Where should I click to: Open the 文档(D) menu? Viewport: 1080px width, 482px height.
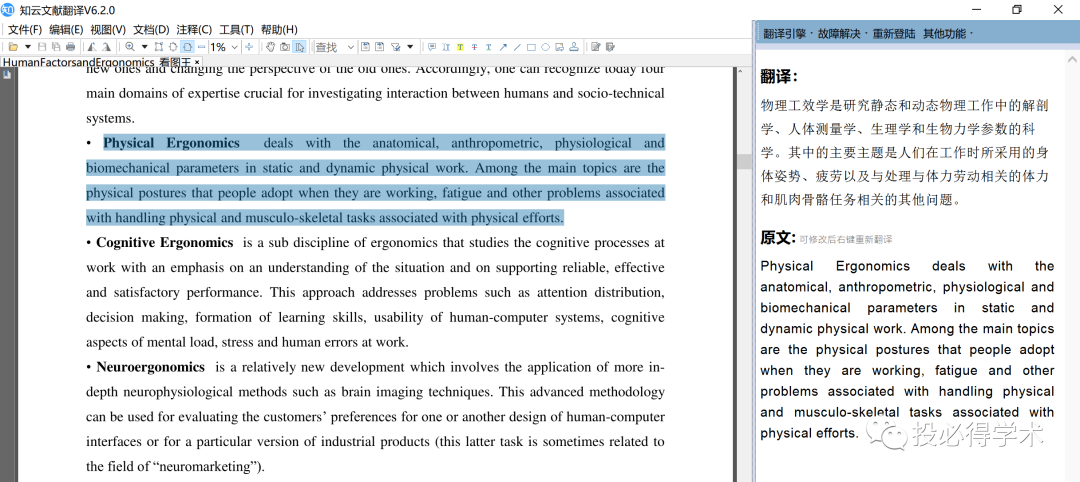[x=151, y=30]
